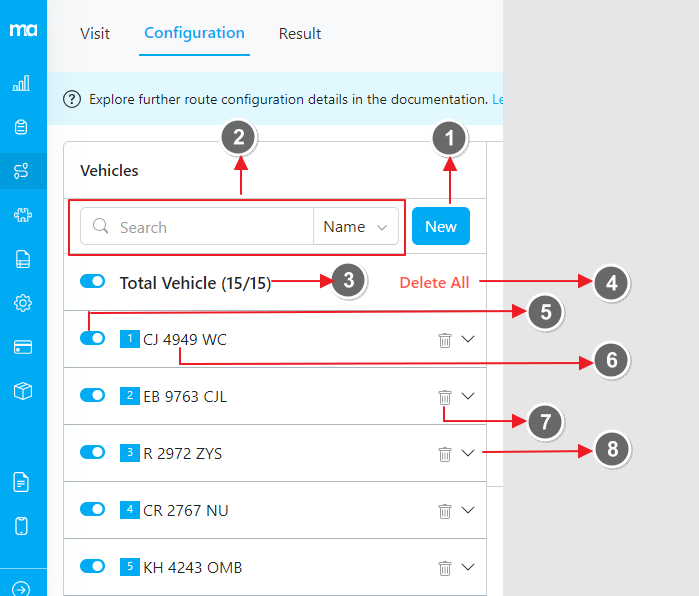Delete vehicle EB 9763 CJL with trash icon

tap(445, 397)
